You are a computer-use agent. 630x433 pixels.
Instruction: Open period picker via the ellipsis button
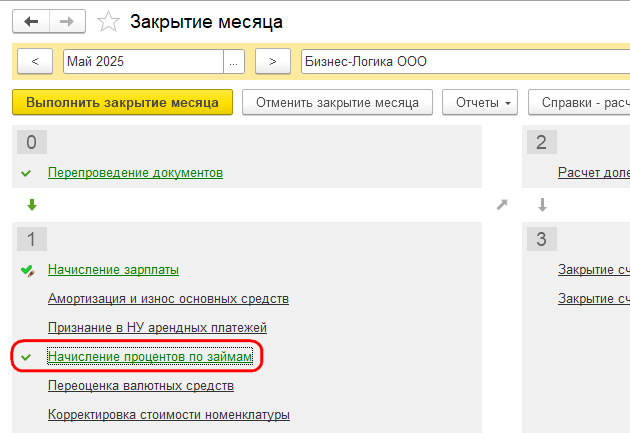233,61
